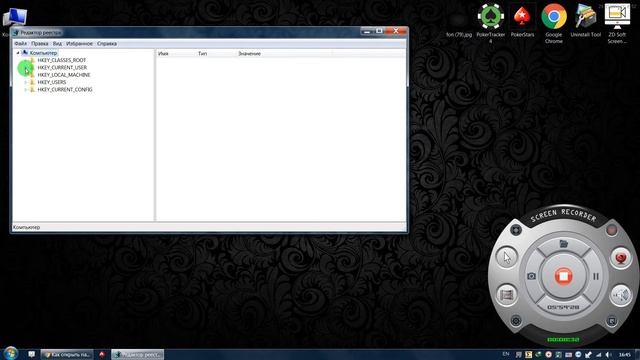This screenshot has width=640, height=360.
Task: Open the Файл menu
Action: tap(20, 44)
